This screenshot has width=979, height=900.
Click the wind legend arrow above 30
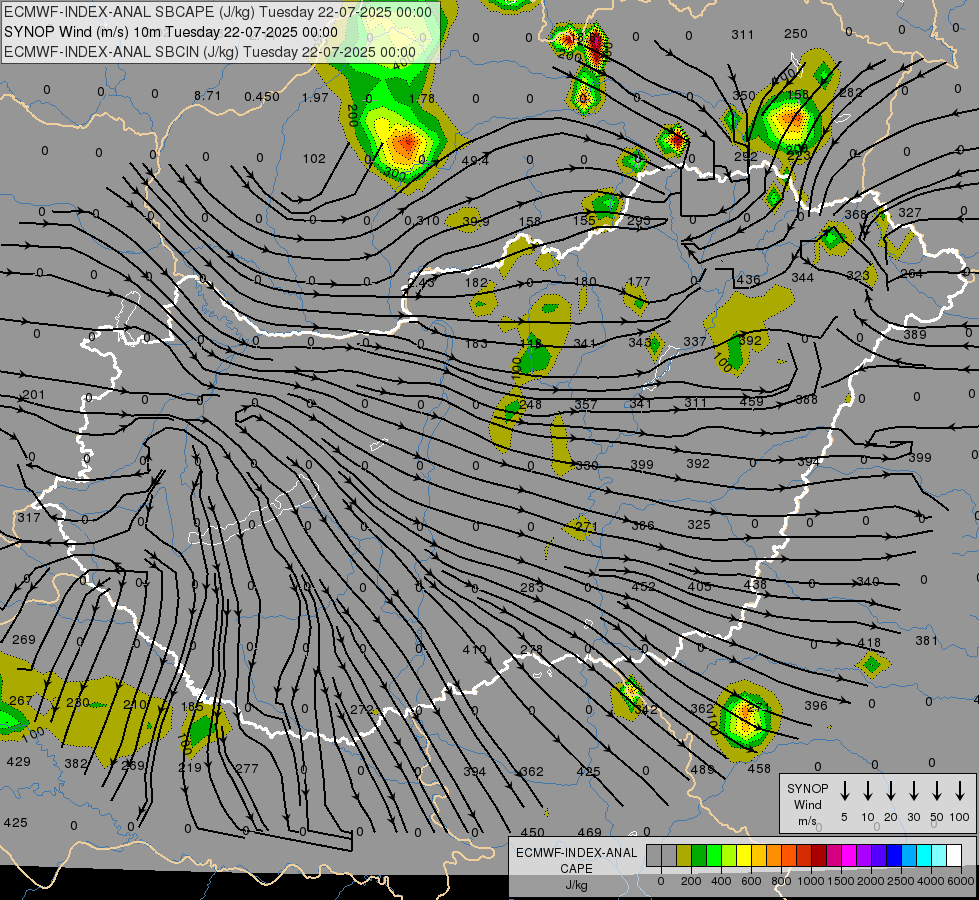pyautogui.click(x=913, y=791)
